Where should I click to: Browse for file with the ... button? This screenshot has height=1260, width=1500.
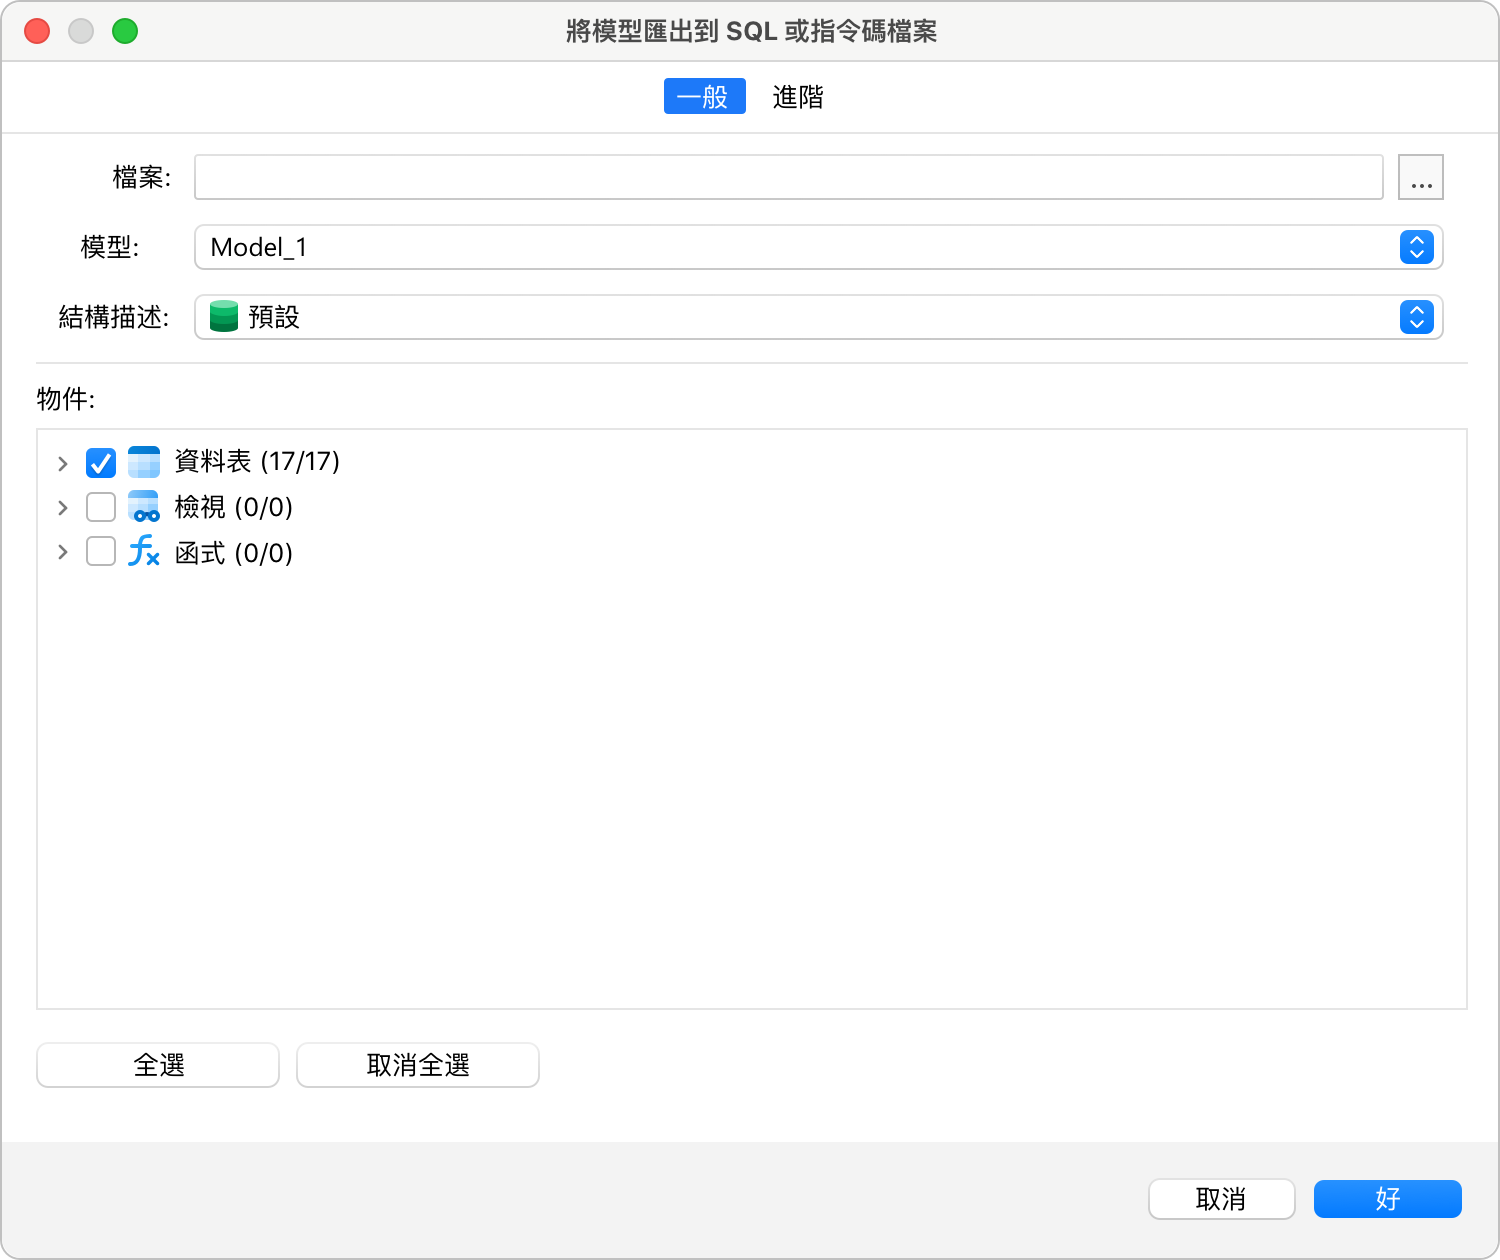click(x=1421, y=177)
